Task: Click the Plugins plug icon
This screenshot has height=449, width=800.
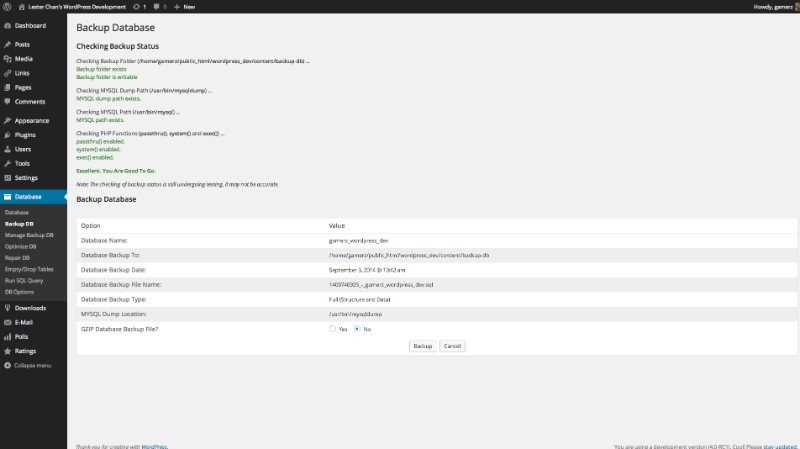Action: pyautogui.click(x=8, y=135)
